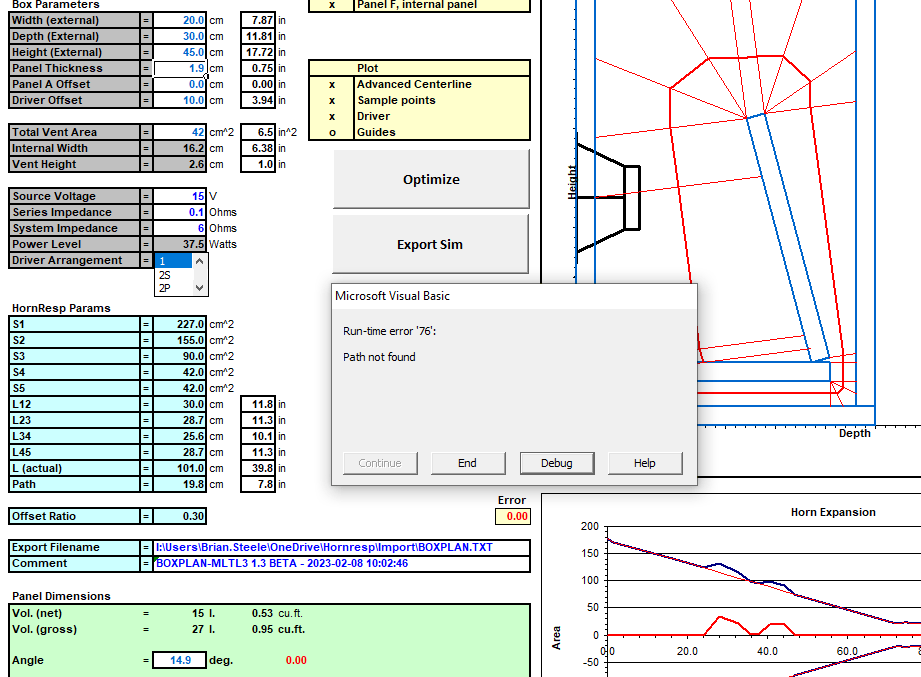Select option 1 in Driver Arrangement list
This screenshot has width=921, height=677.
[x=174, y=261]
